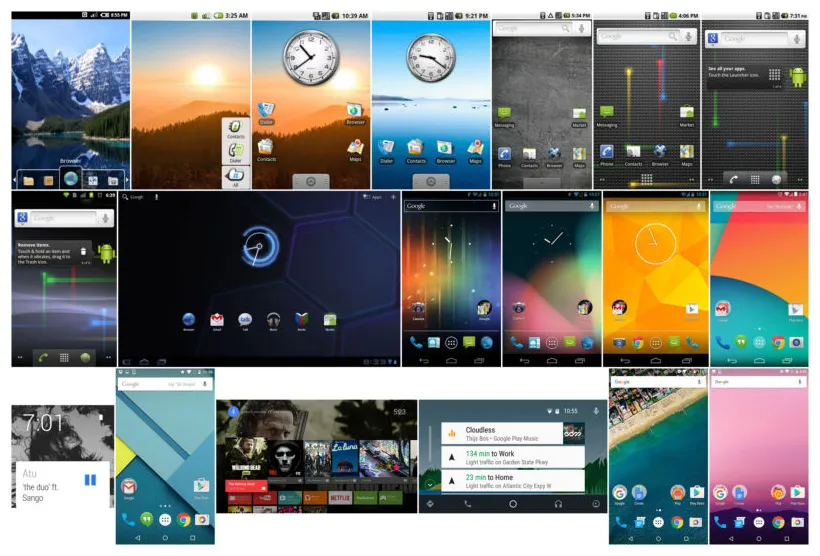820x556 pixels.
Task: Open Browser on the 9:21 PM screen
Action: coord(445,151)
